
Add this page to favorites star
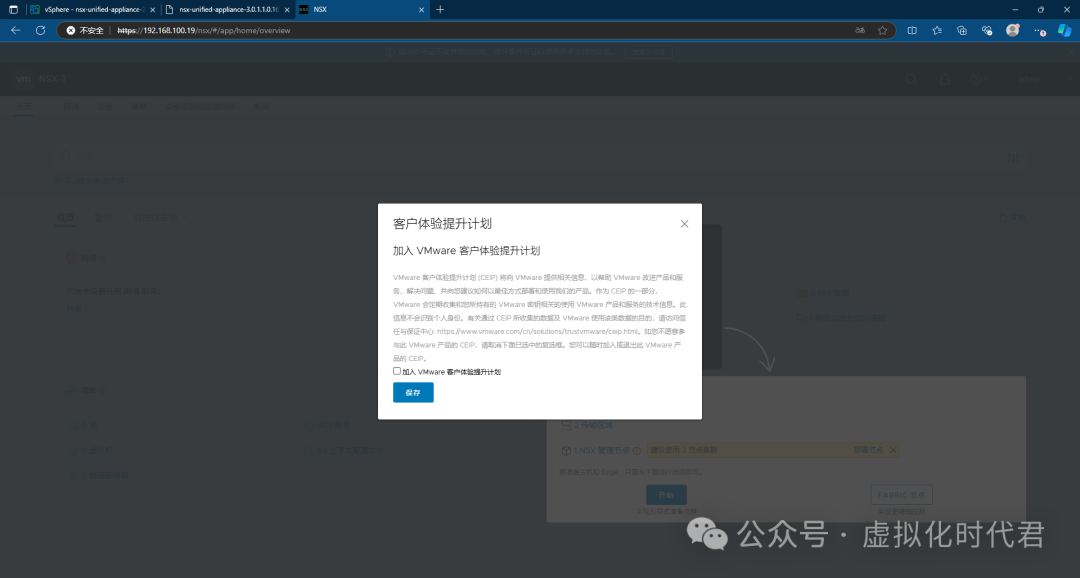pyautogui.click(x=882, y=30)
